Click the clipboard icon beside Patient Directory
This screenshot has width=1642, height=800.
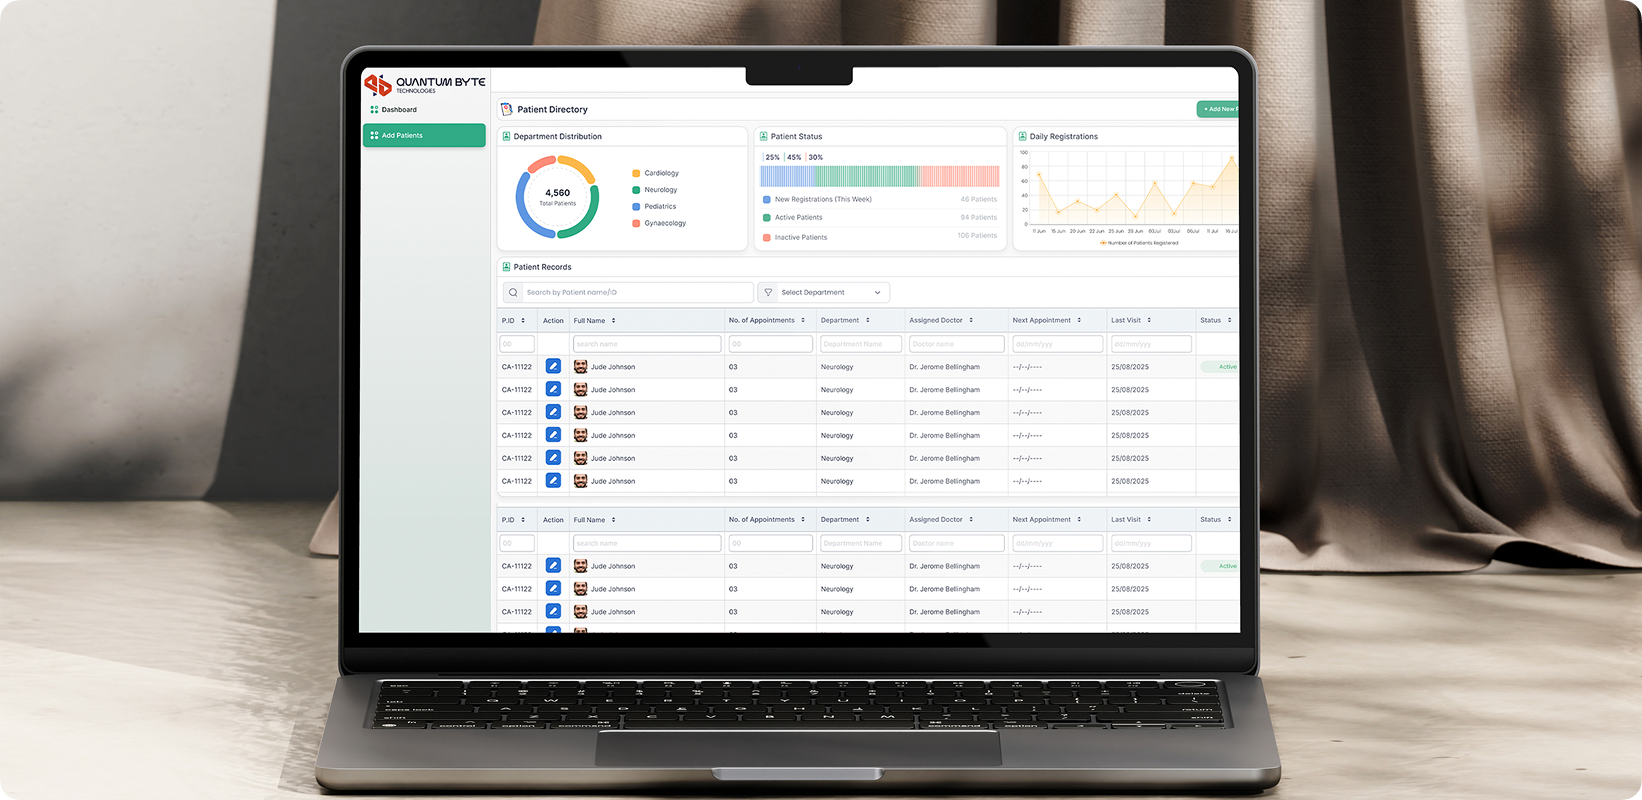coord(507,109)
